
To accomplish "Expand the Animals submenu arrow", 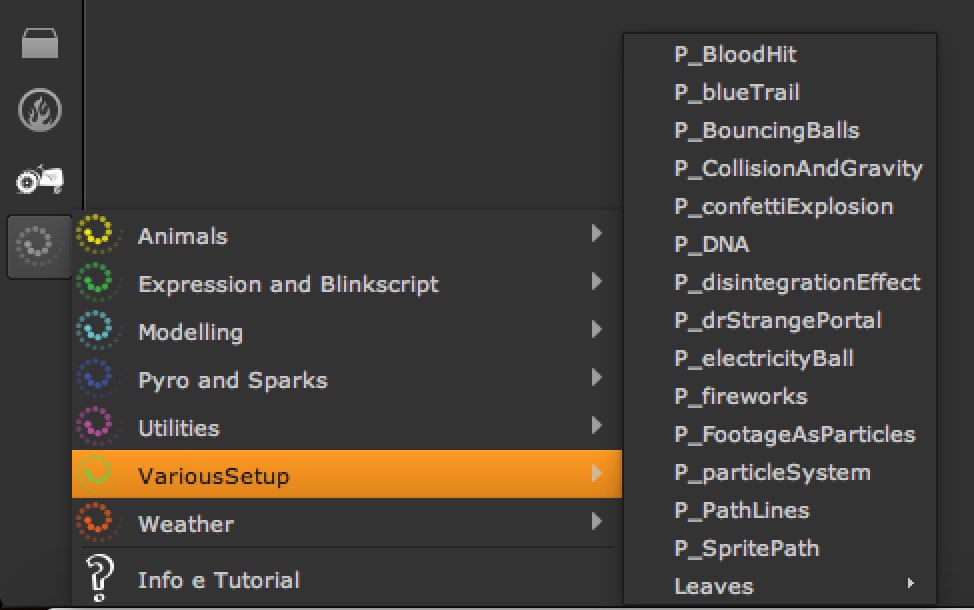I will [x=597, y=235].
